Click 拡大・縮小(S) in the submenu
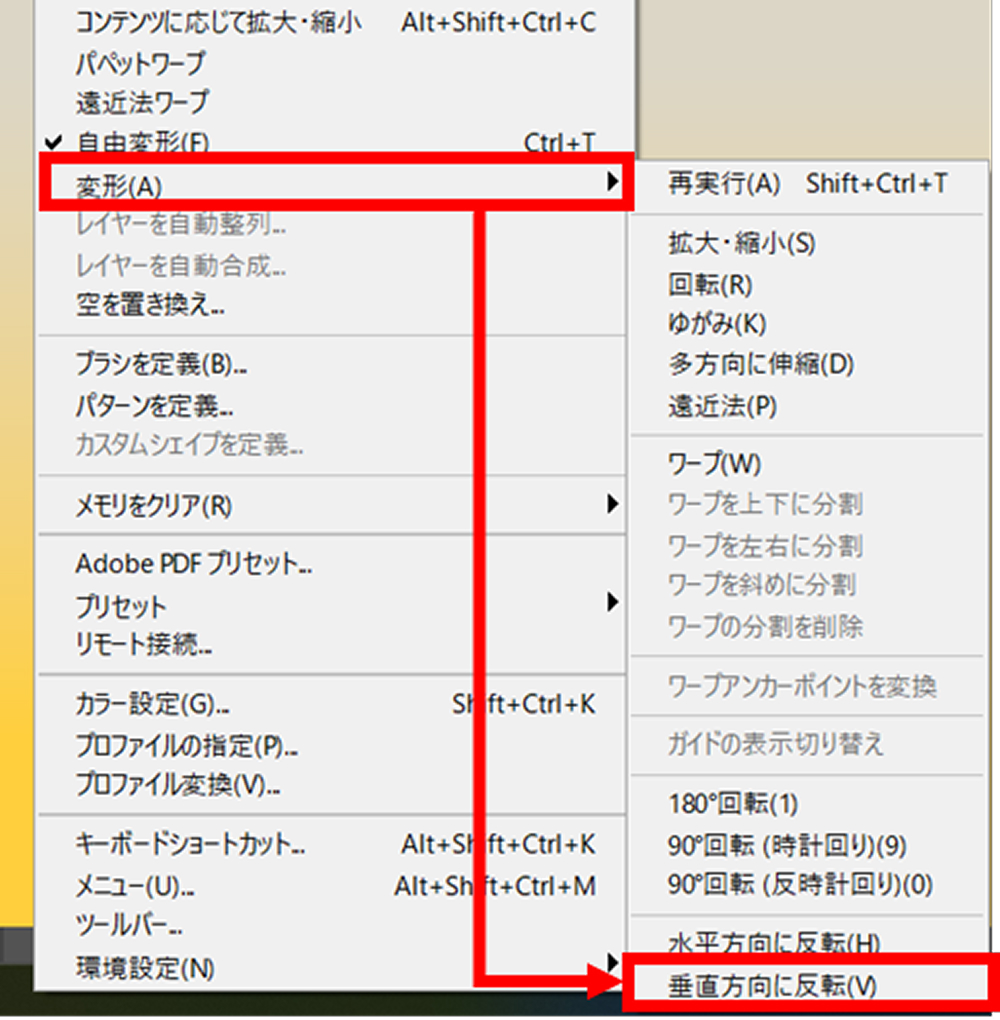Screen dimensions: 1000x1020 click(742, 243)
